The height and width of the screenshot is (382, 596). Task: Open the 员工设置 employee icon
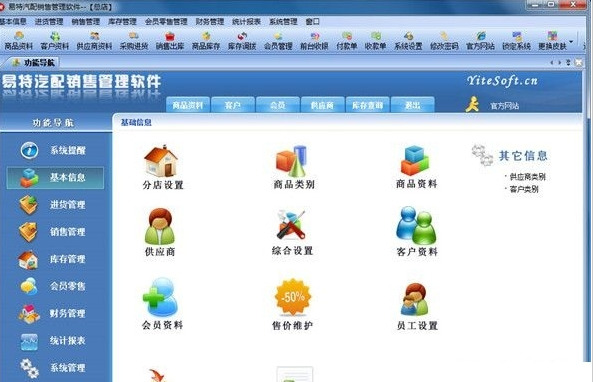click(x=415, y=299)
